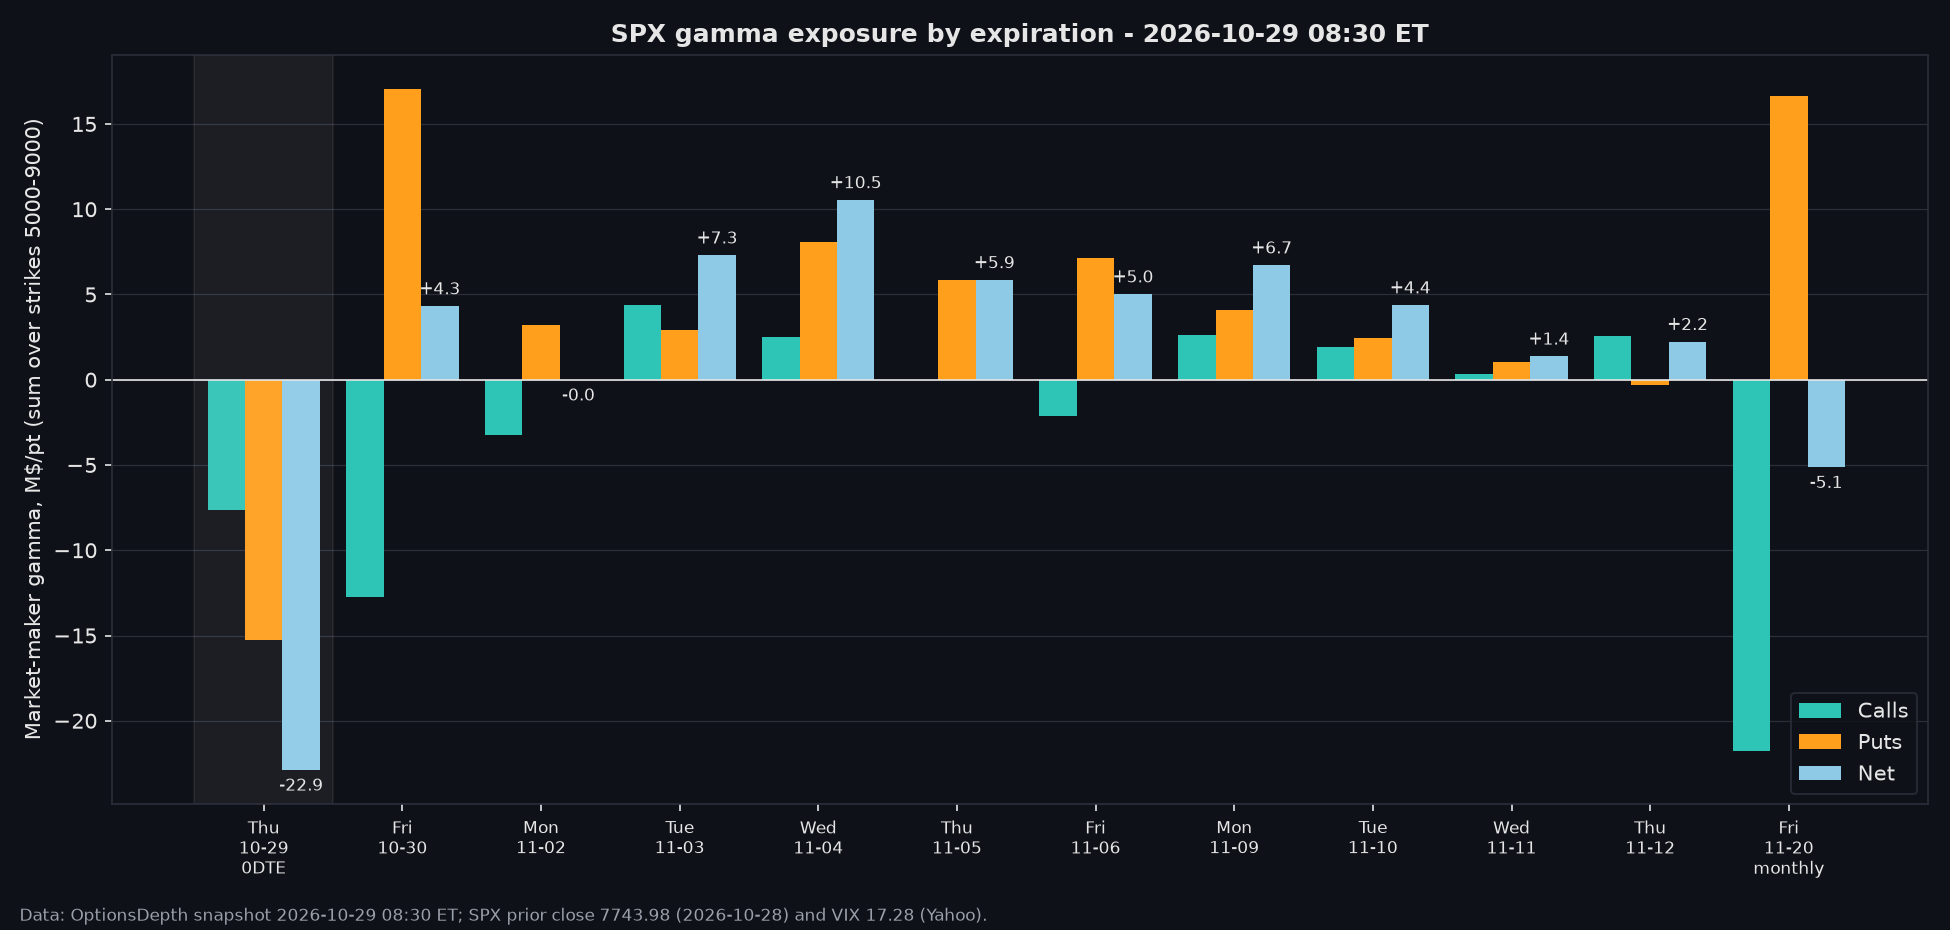
Task: Select the -22.9 net value label
Action: pos(301,785)
